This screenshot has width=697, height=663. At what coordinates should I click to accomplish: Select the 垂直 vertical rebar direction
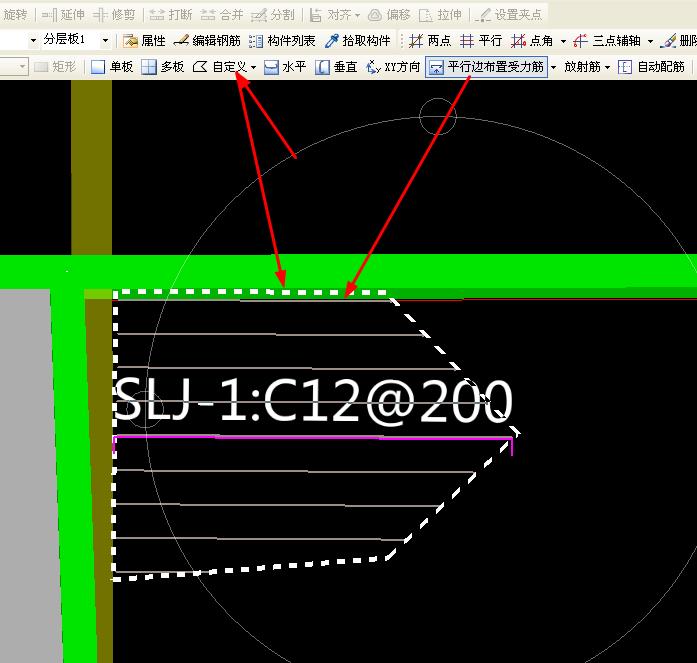click(337, 67)
